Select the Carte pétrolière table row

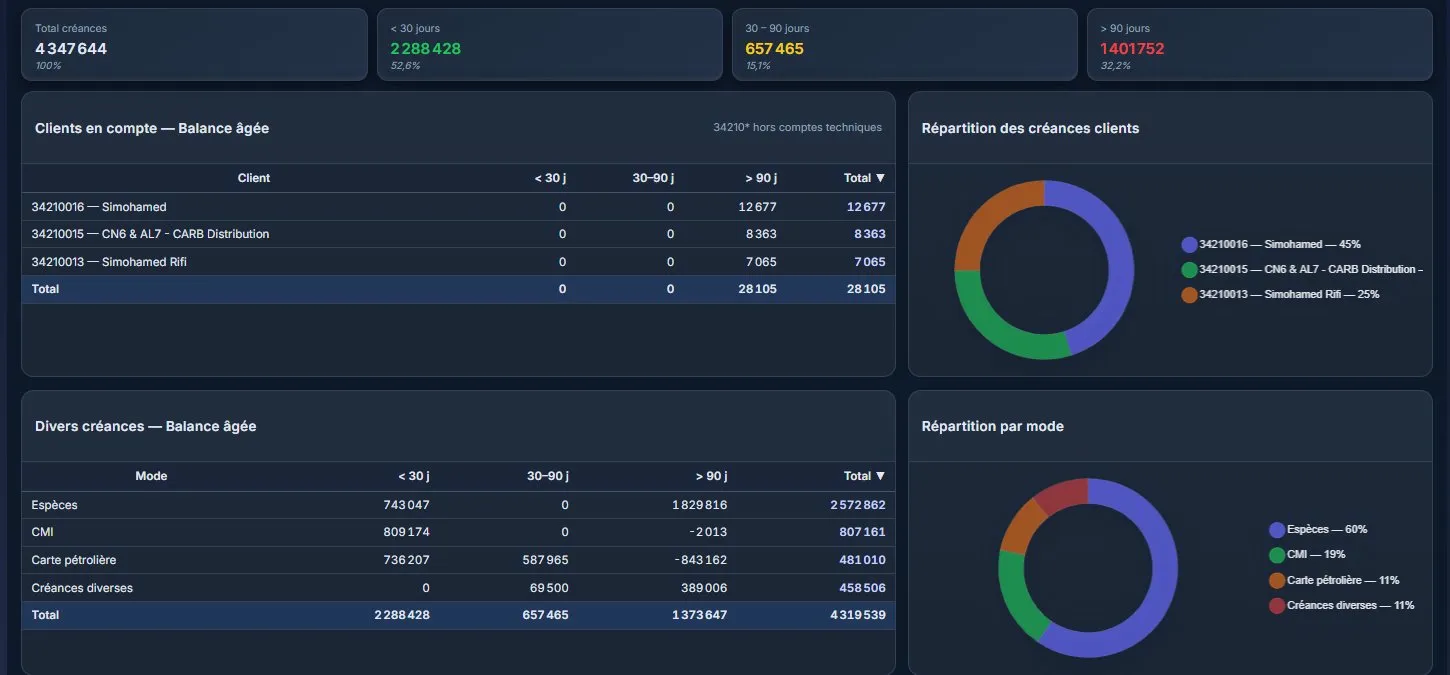[x=458, y=560]
